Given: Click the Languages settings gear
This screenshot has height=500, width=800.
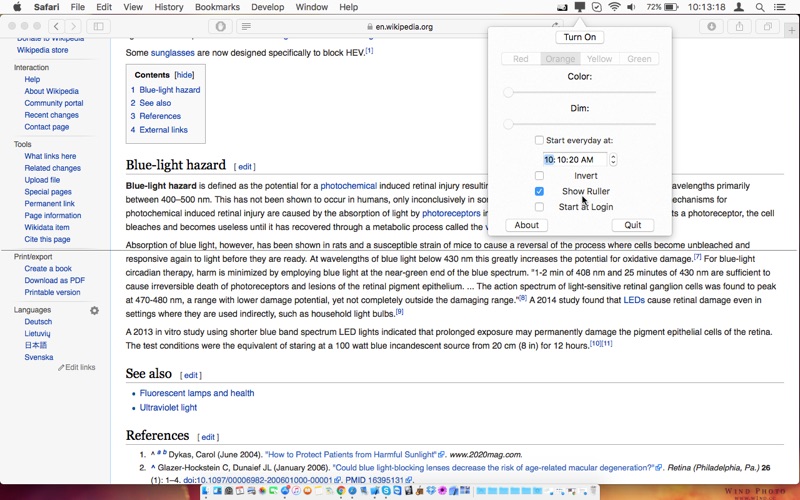Looking at the screenshot, I should click(x=94, y=310).
